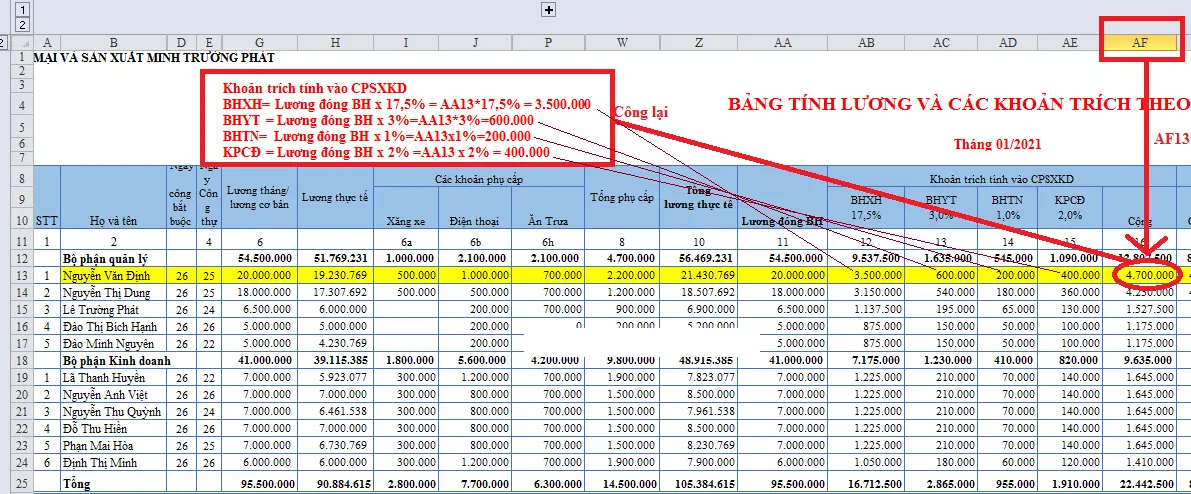Click cell 'Nguyễn Thị Dung'
This screenshot has height=494, width=1191.
pyautogui.click(x=113, y=292)
